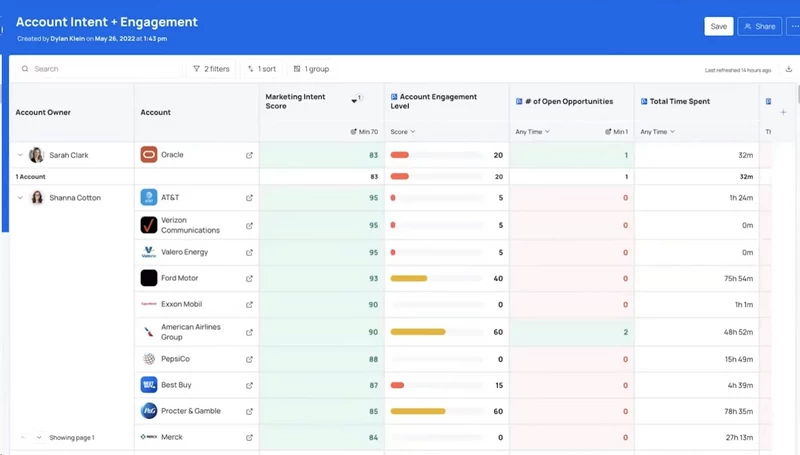Open Oracle account external link icon
Viewport: 800px width, 455px height.
click(249, 155)
